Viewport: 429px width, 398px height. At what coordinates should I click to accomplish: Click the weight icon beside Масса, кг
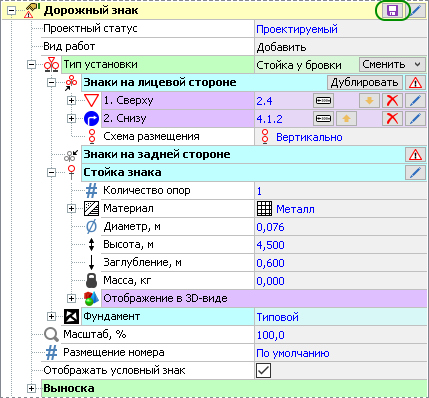tap(91, 281)
